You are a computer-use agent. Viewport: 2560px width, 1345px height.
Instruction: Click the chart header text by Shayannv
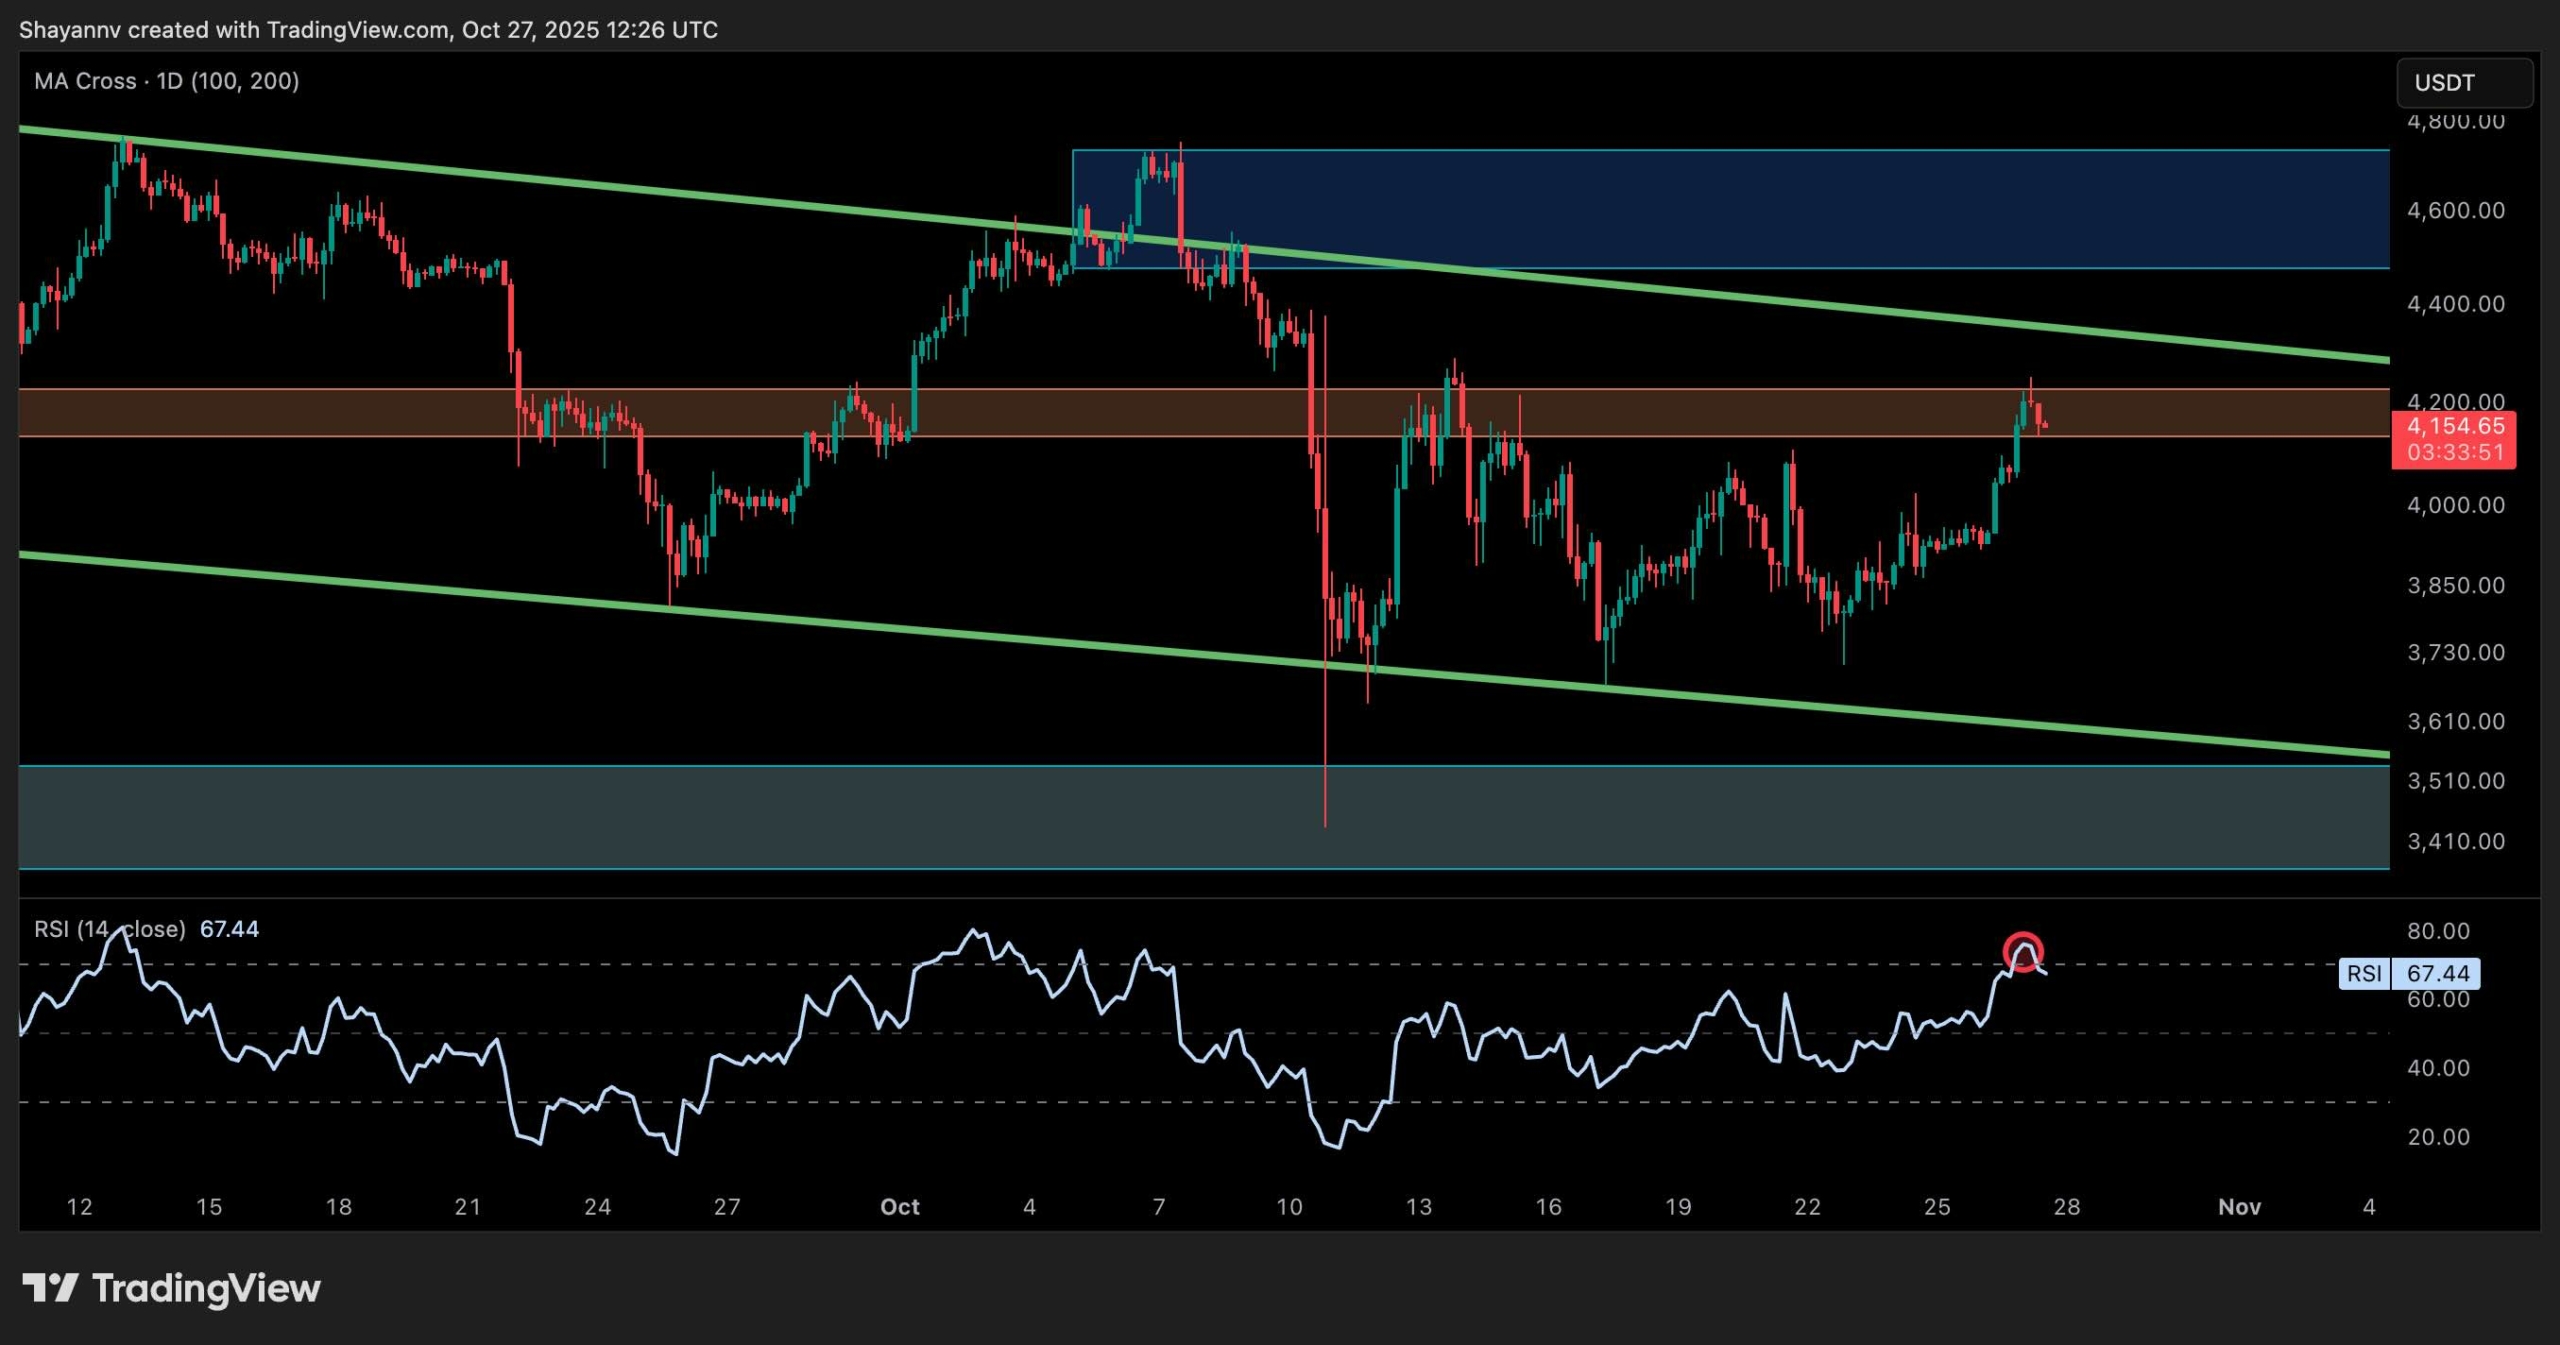coord(368,30)
